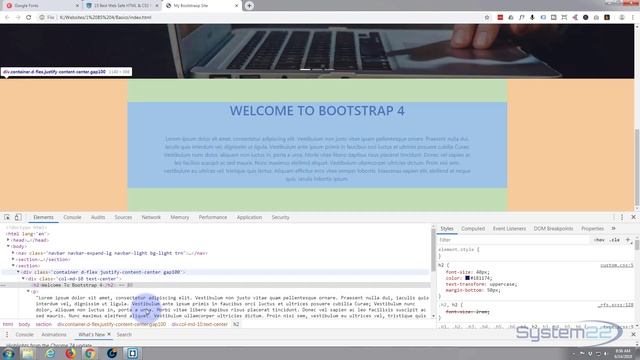Open Firefox from the taskbar
640x360 pixels.
[70, 353]
